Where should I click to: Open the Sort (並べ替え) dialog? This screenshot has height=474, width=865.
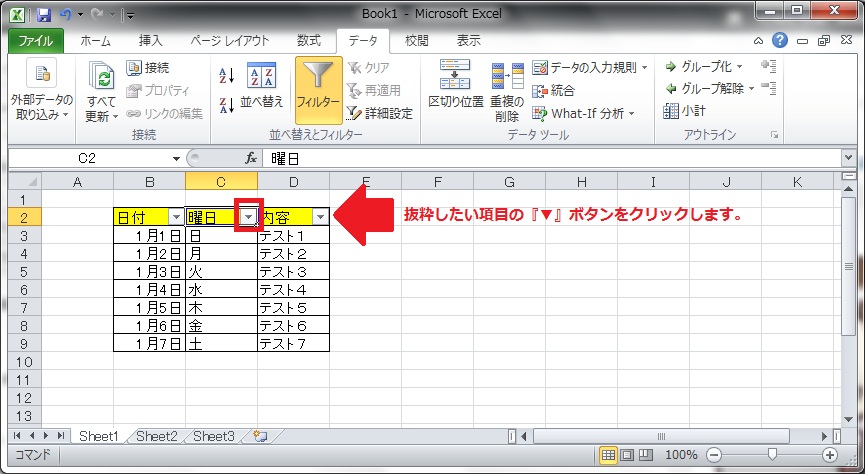pyautogui.click(x=261, y=85)
